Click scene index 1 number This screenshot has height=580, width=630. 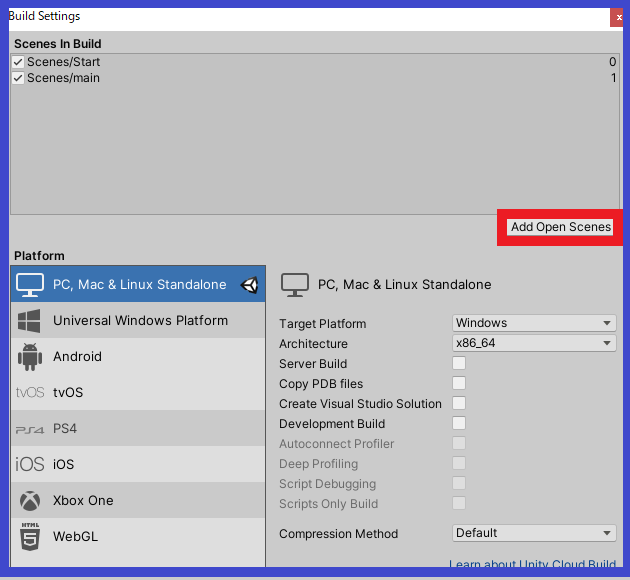(614, 78)
